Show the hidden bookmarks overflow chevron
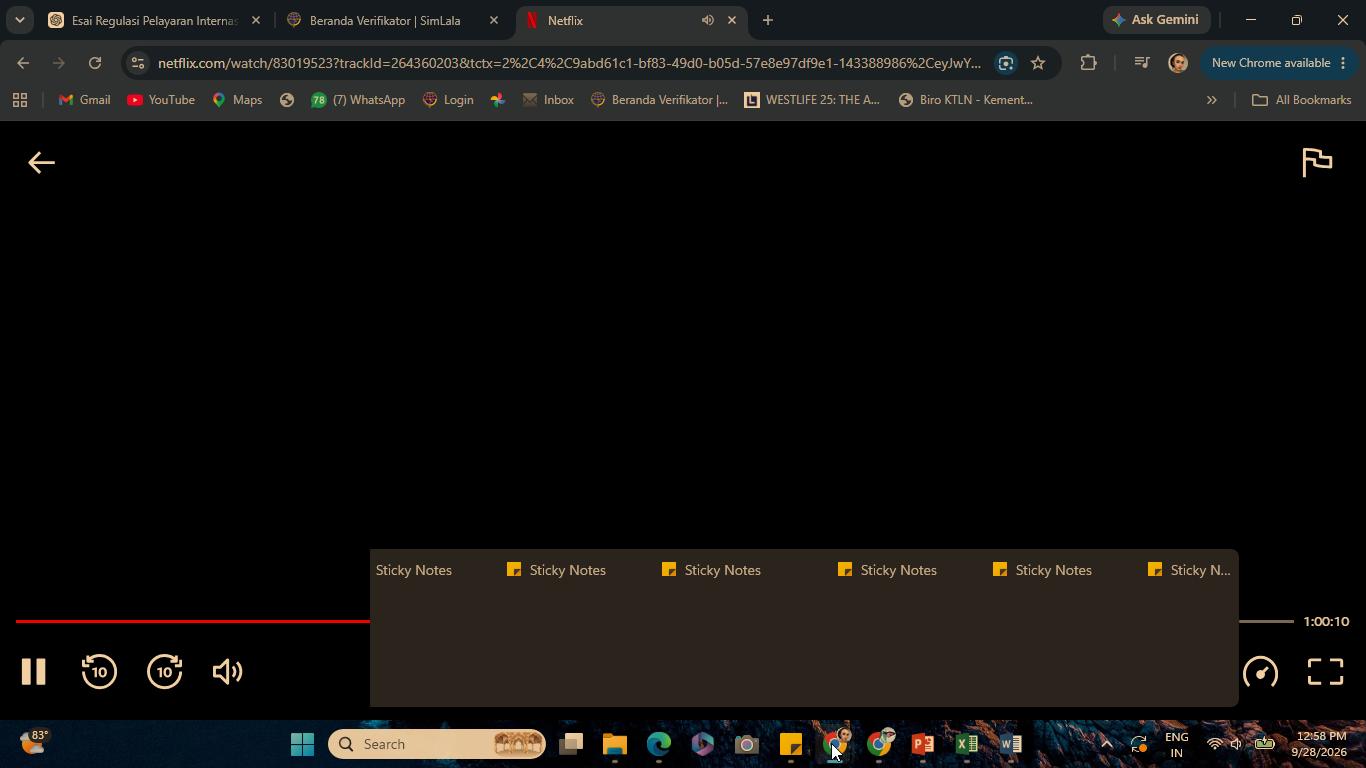This screenshot has width=1366, height=768. pyautogui.click(x=1211, y=100)
